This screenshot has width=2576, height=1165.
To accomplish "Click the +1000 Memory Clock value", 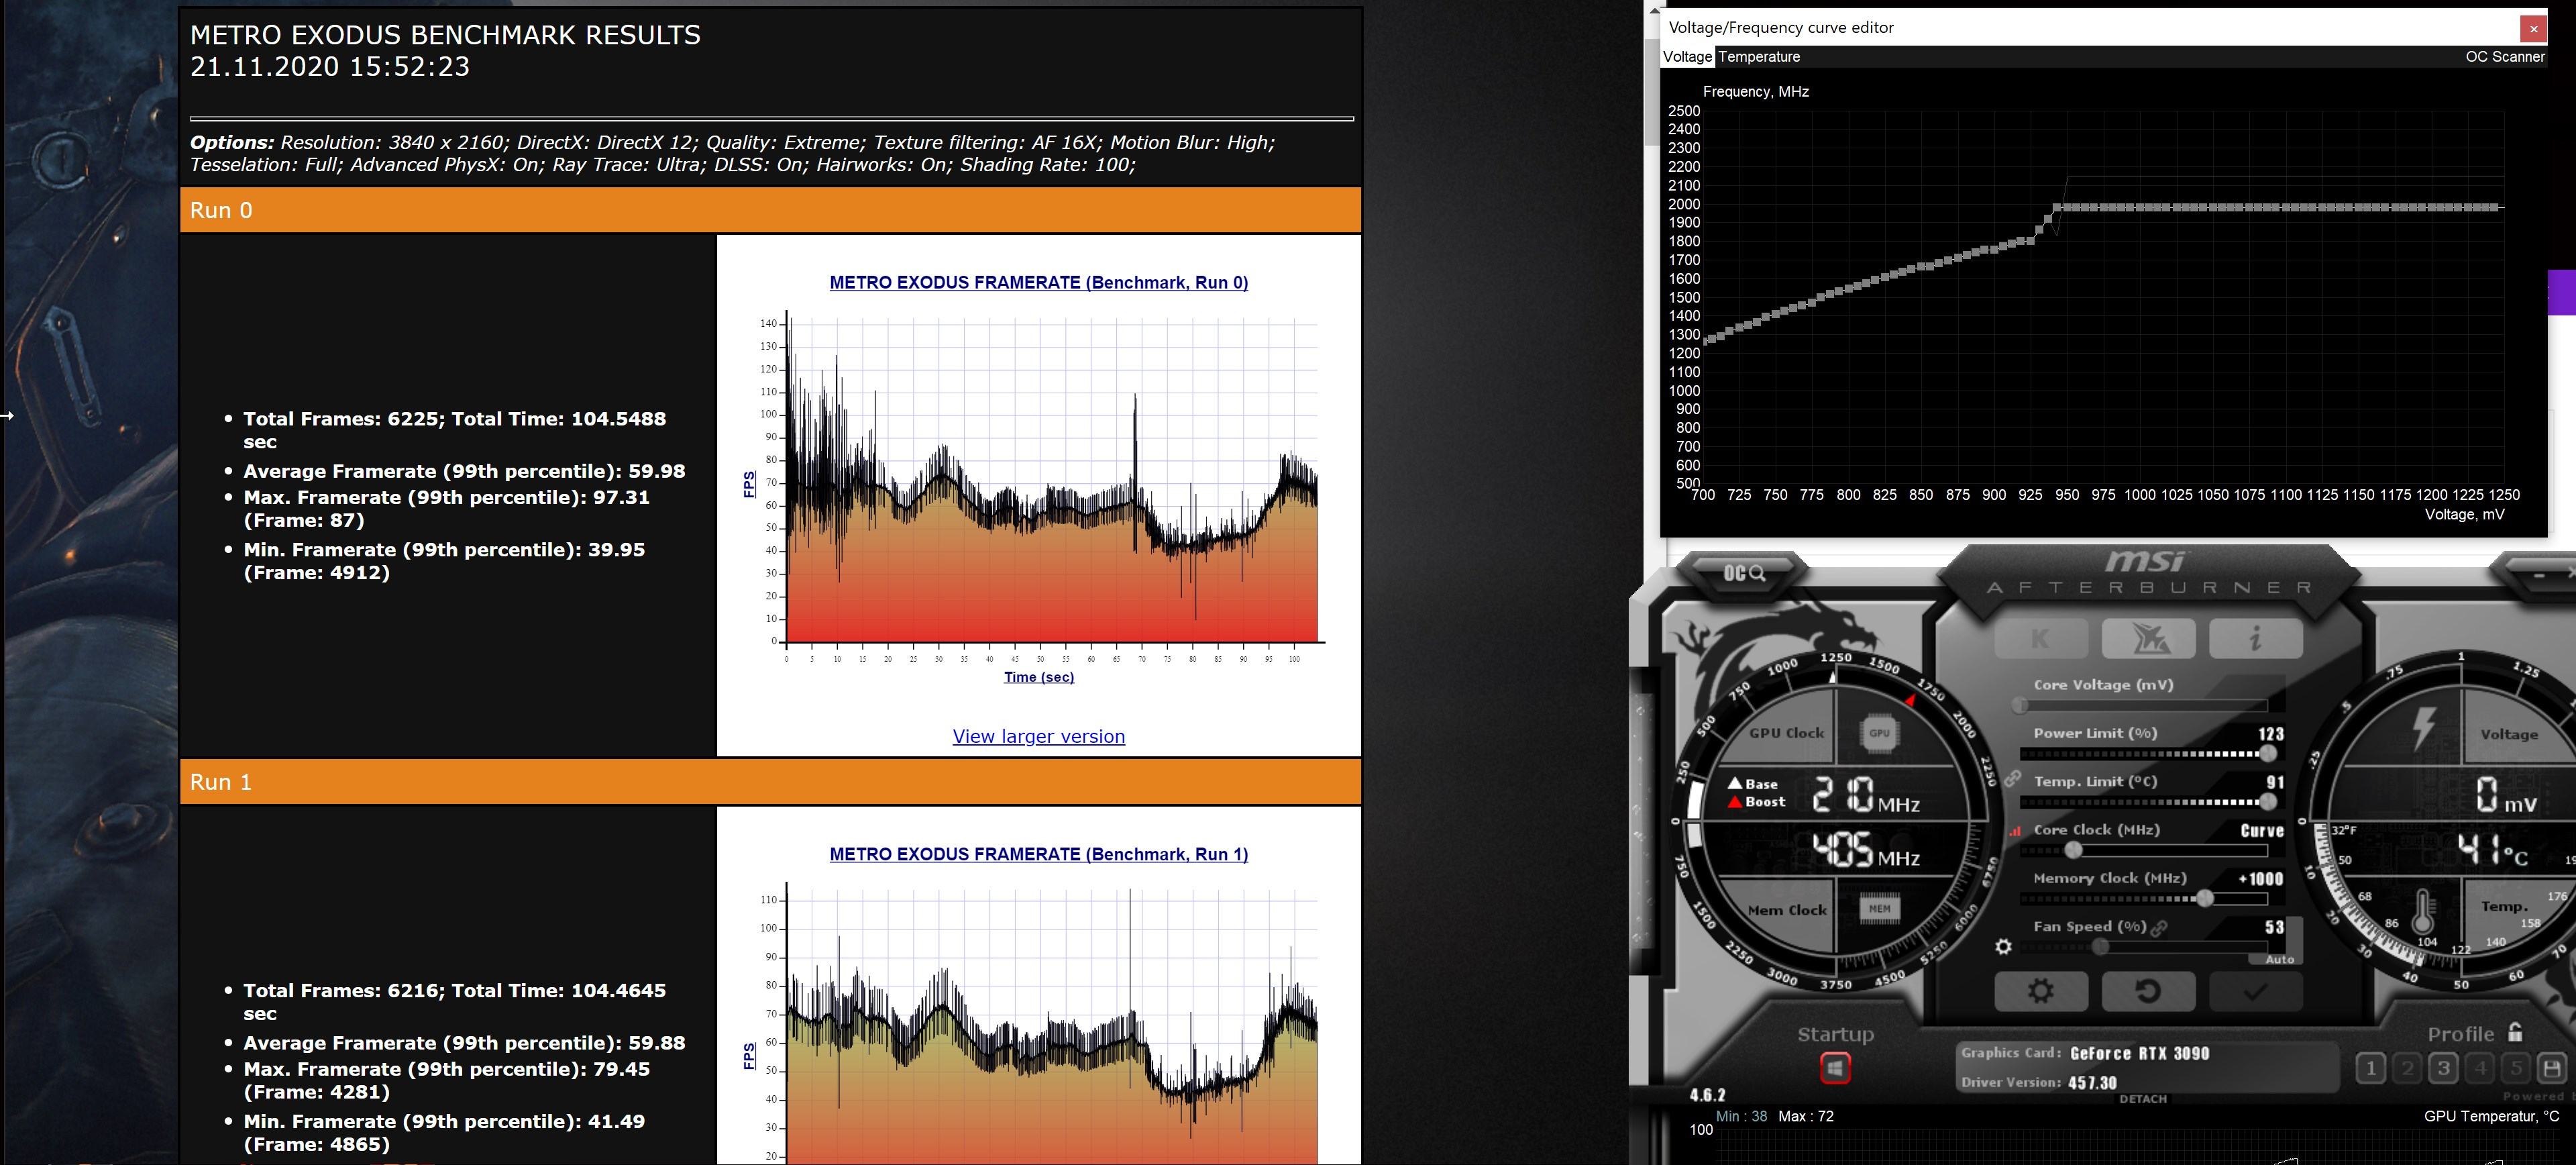I will coord(2260,879).
